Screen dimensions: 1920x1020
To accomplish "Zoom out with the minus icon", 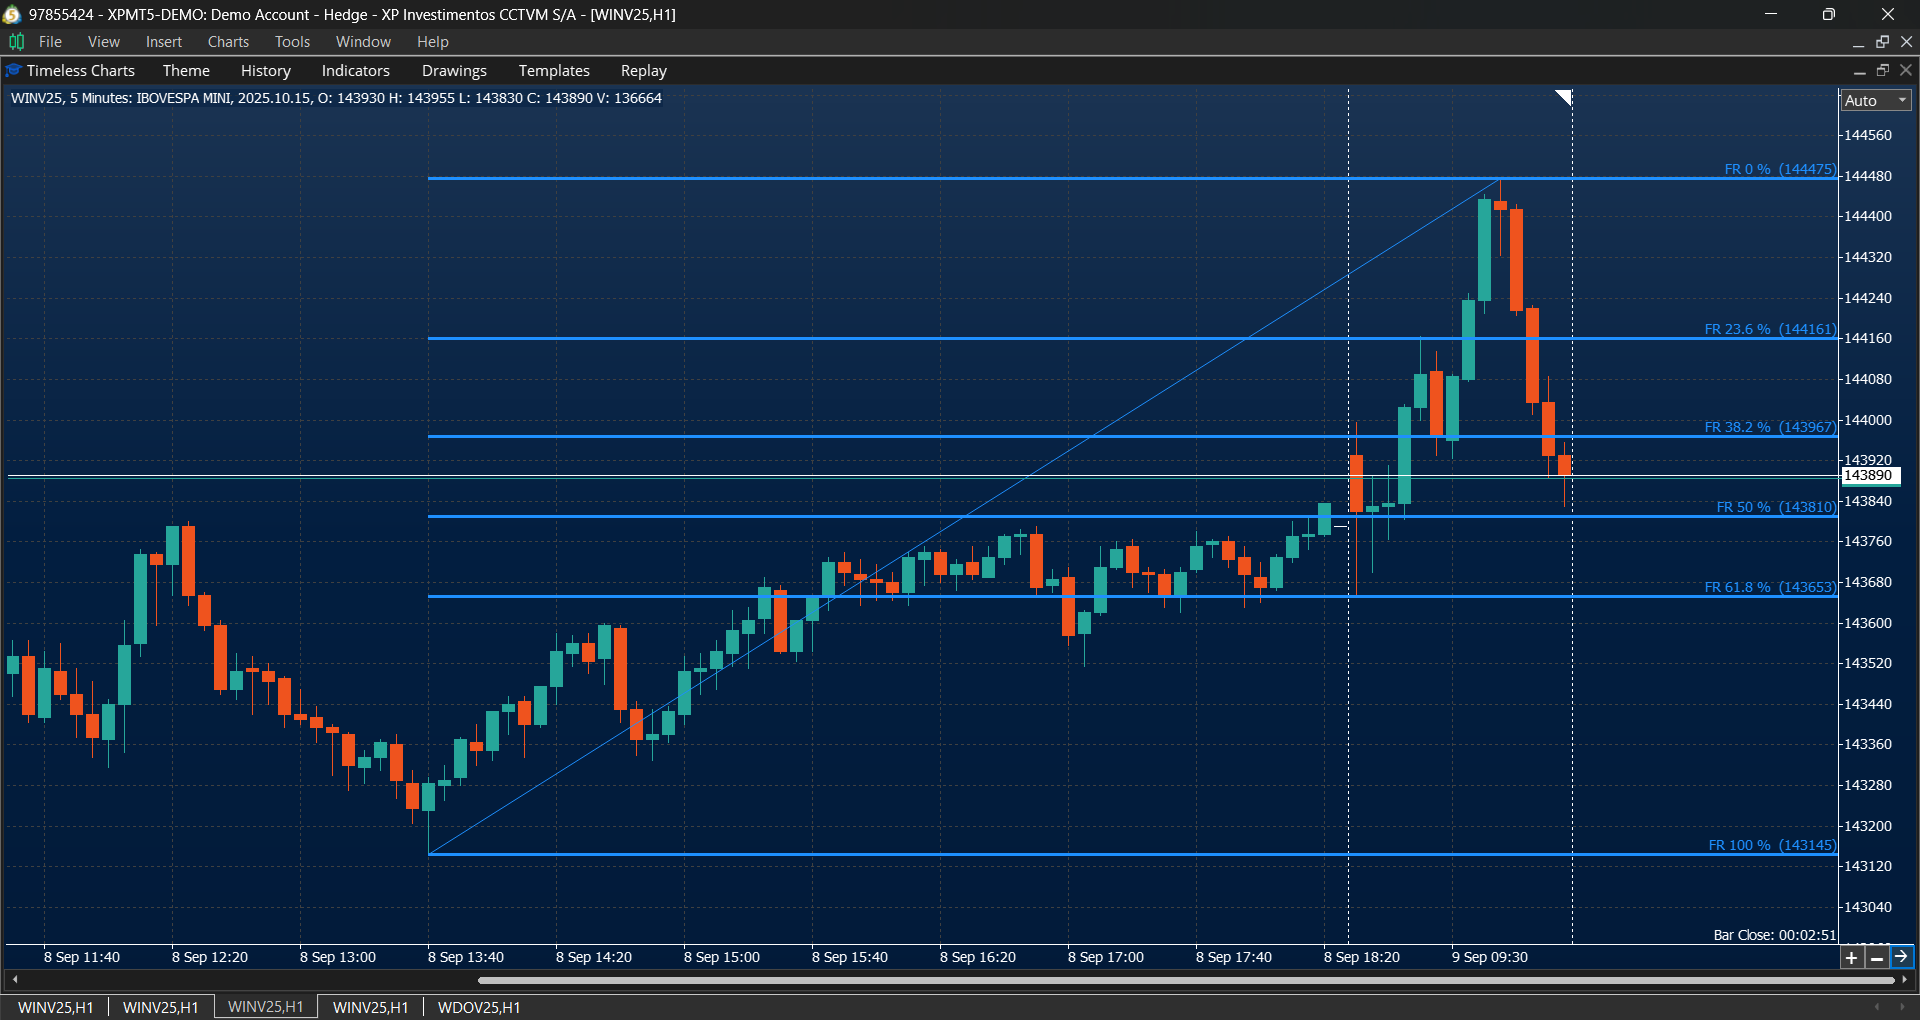I will 1876,957.
